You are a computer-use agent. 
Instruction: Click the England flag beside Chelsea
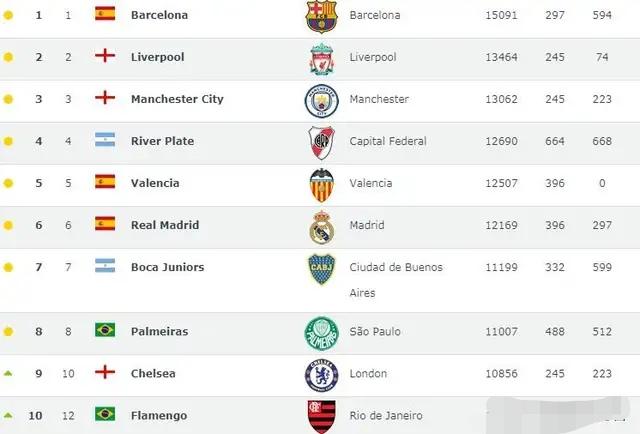[105, 372]
